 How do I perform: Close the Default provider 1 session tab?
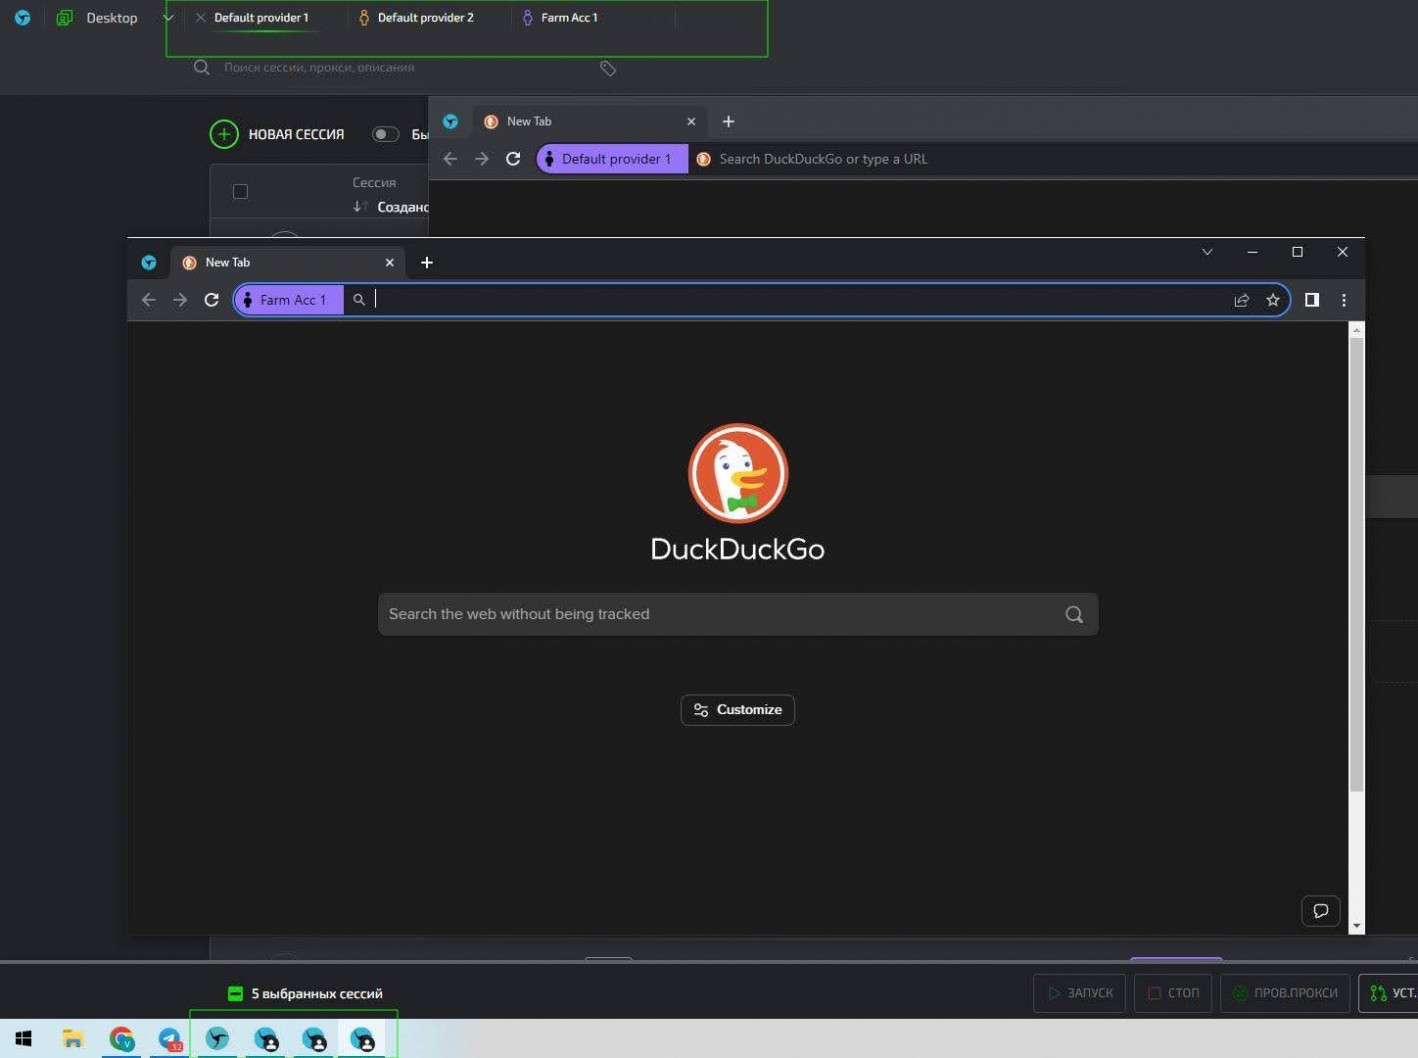click(200, 18)
